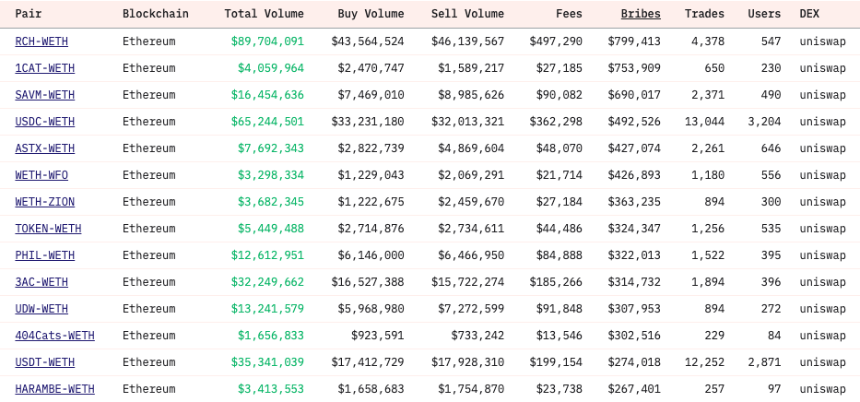Screen dimensions: 860x402
Task: Open the RCH-WETH pair link
Action: coord(42,41)
